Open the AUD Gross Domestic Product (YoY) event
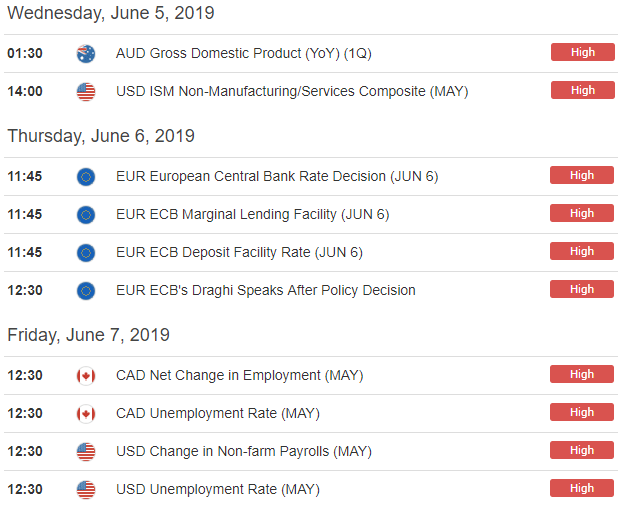618x505 pixels. tap(244, 53)
